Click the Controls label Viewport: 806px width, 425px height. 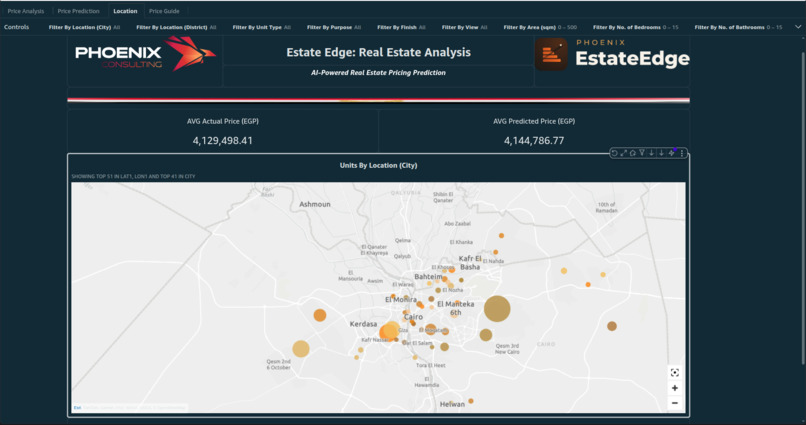point(16,27)
